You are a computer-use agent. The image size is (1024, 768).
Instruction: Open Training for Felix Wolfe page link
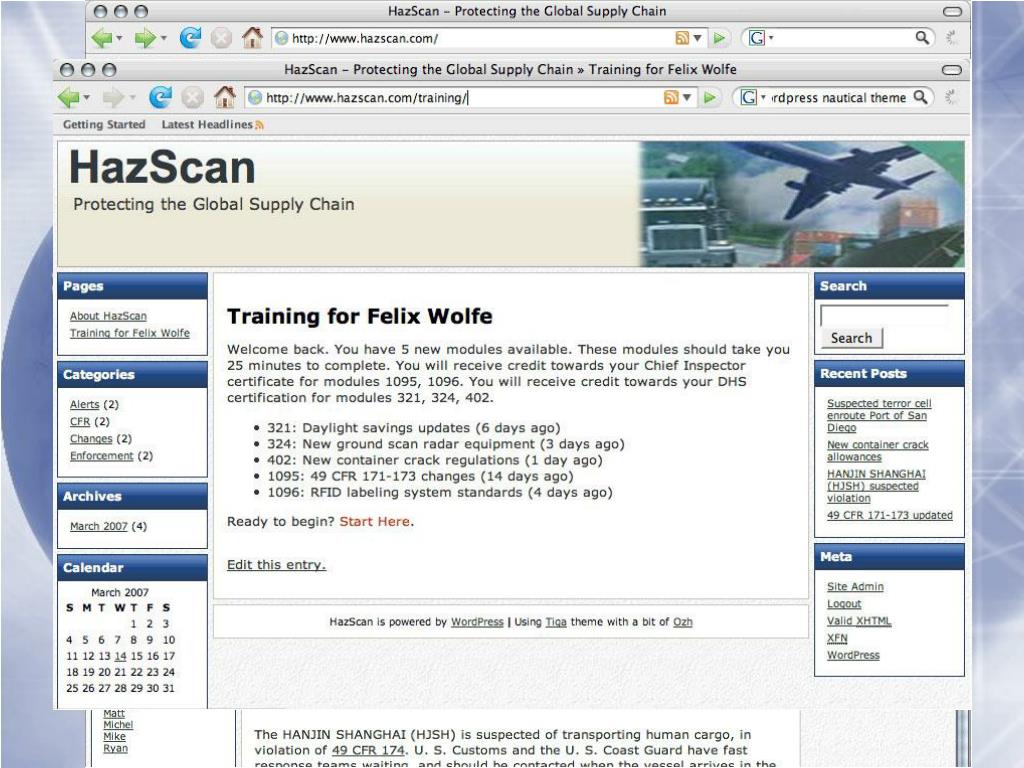point(130,333)
